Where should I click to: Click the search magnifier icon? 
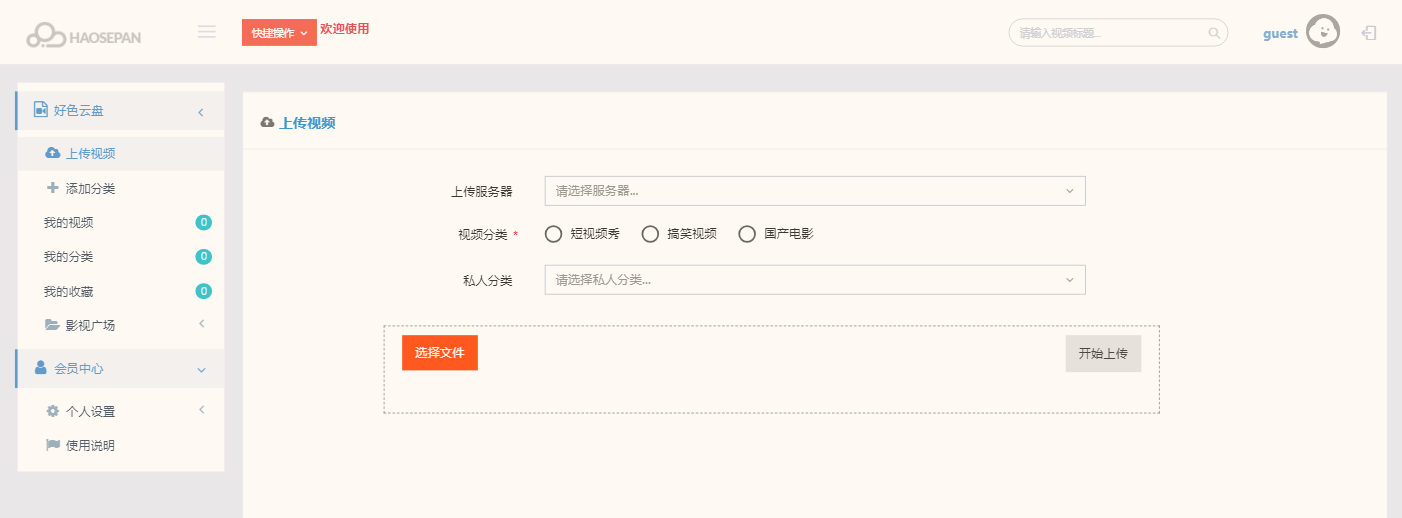tap(1214, 33)
